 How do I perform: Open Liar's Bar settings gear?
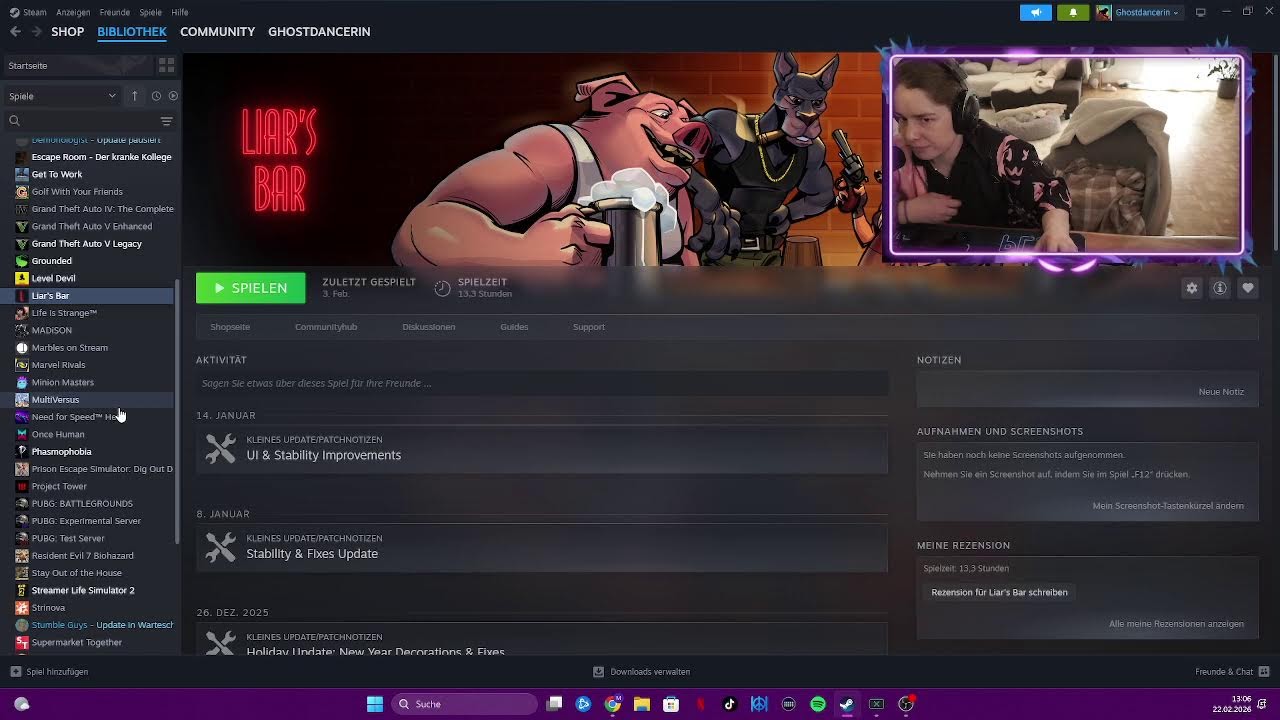[x=1191, y=288]
